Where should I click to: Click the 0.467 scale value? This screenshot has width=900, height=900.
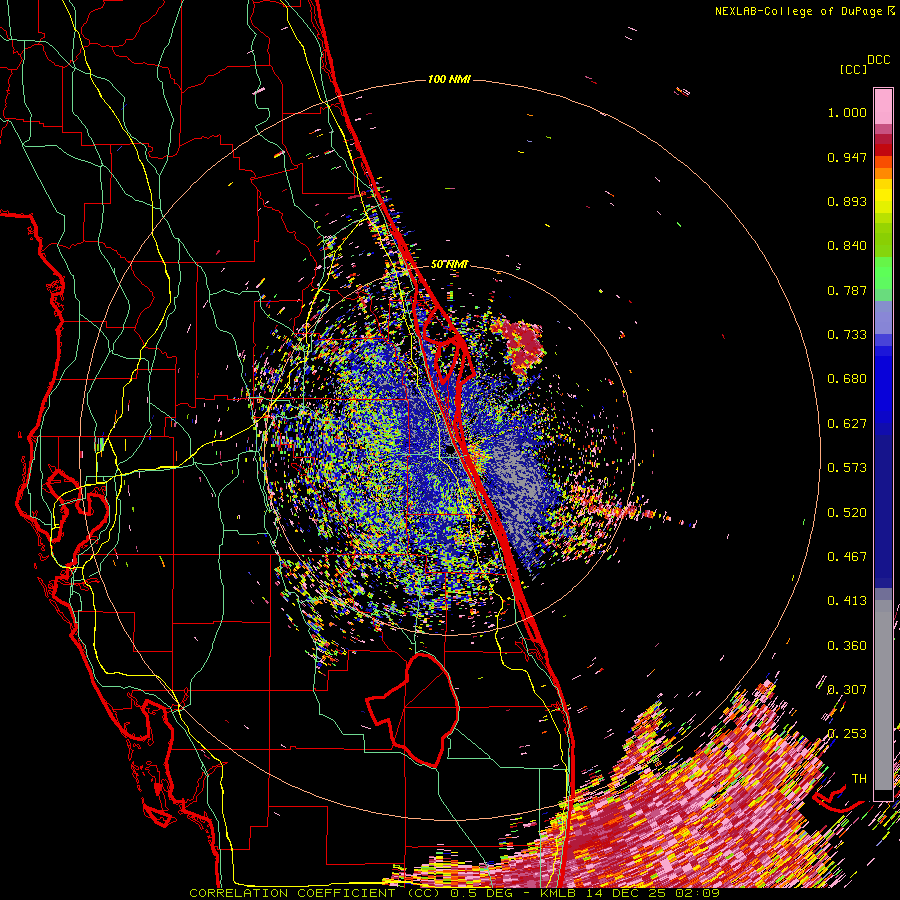847,557
